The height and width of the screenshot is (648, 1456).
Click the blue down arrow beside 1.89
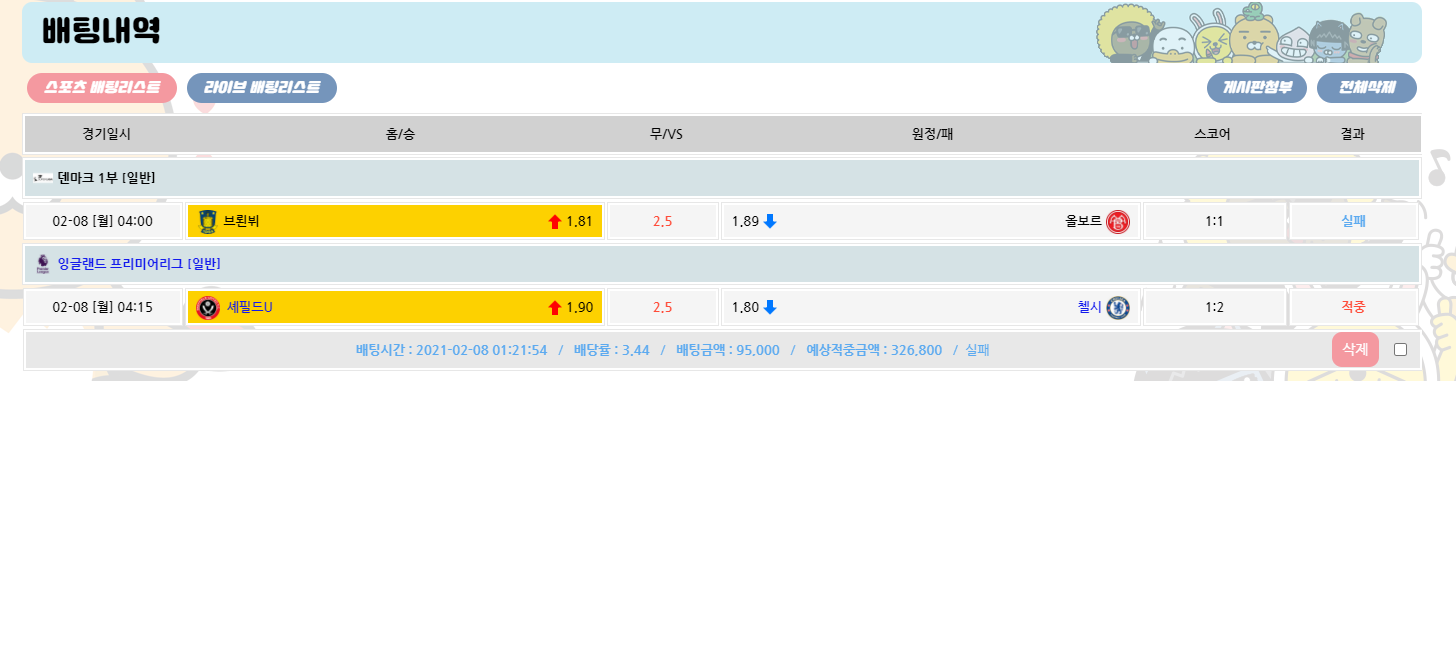click(770, 221)
